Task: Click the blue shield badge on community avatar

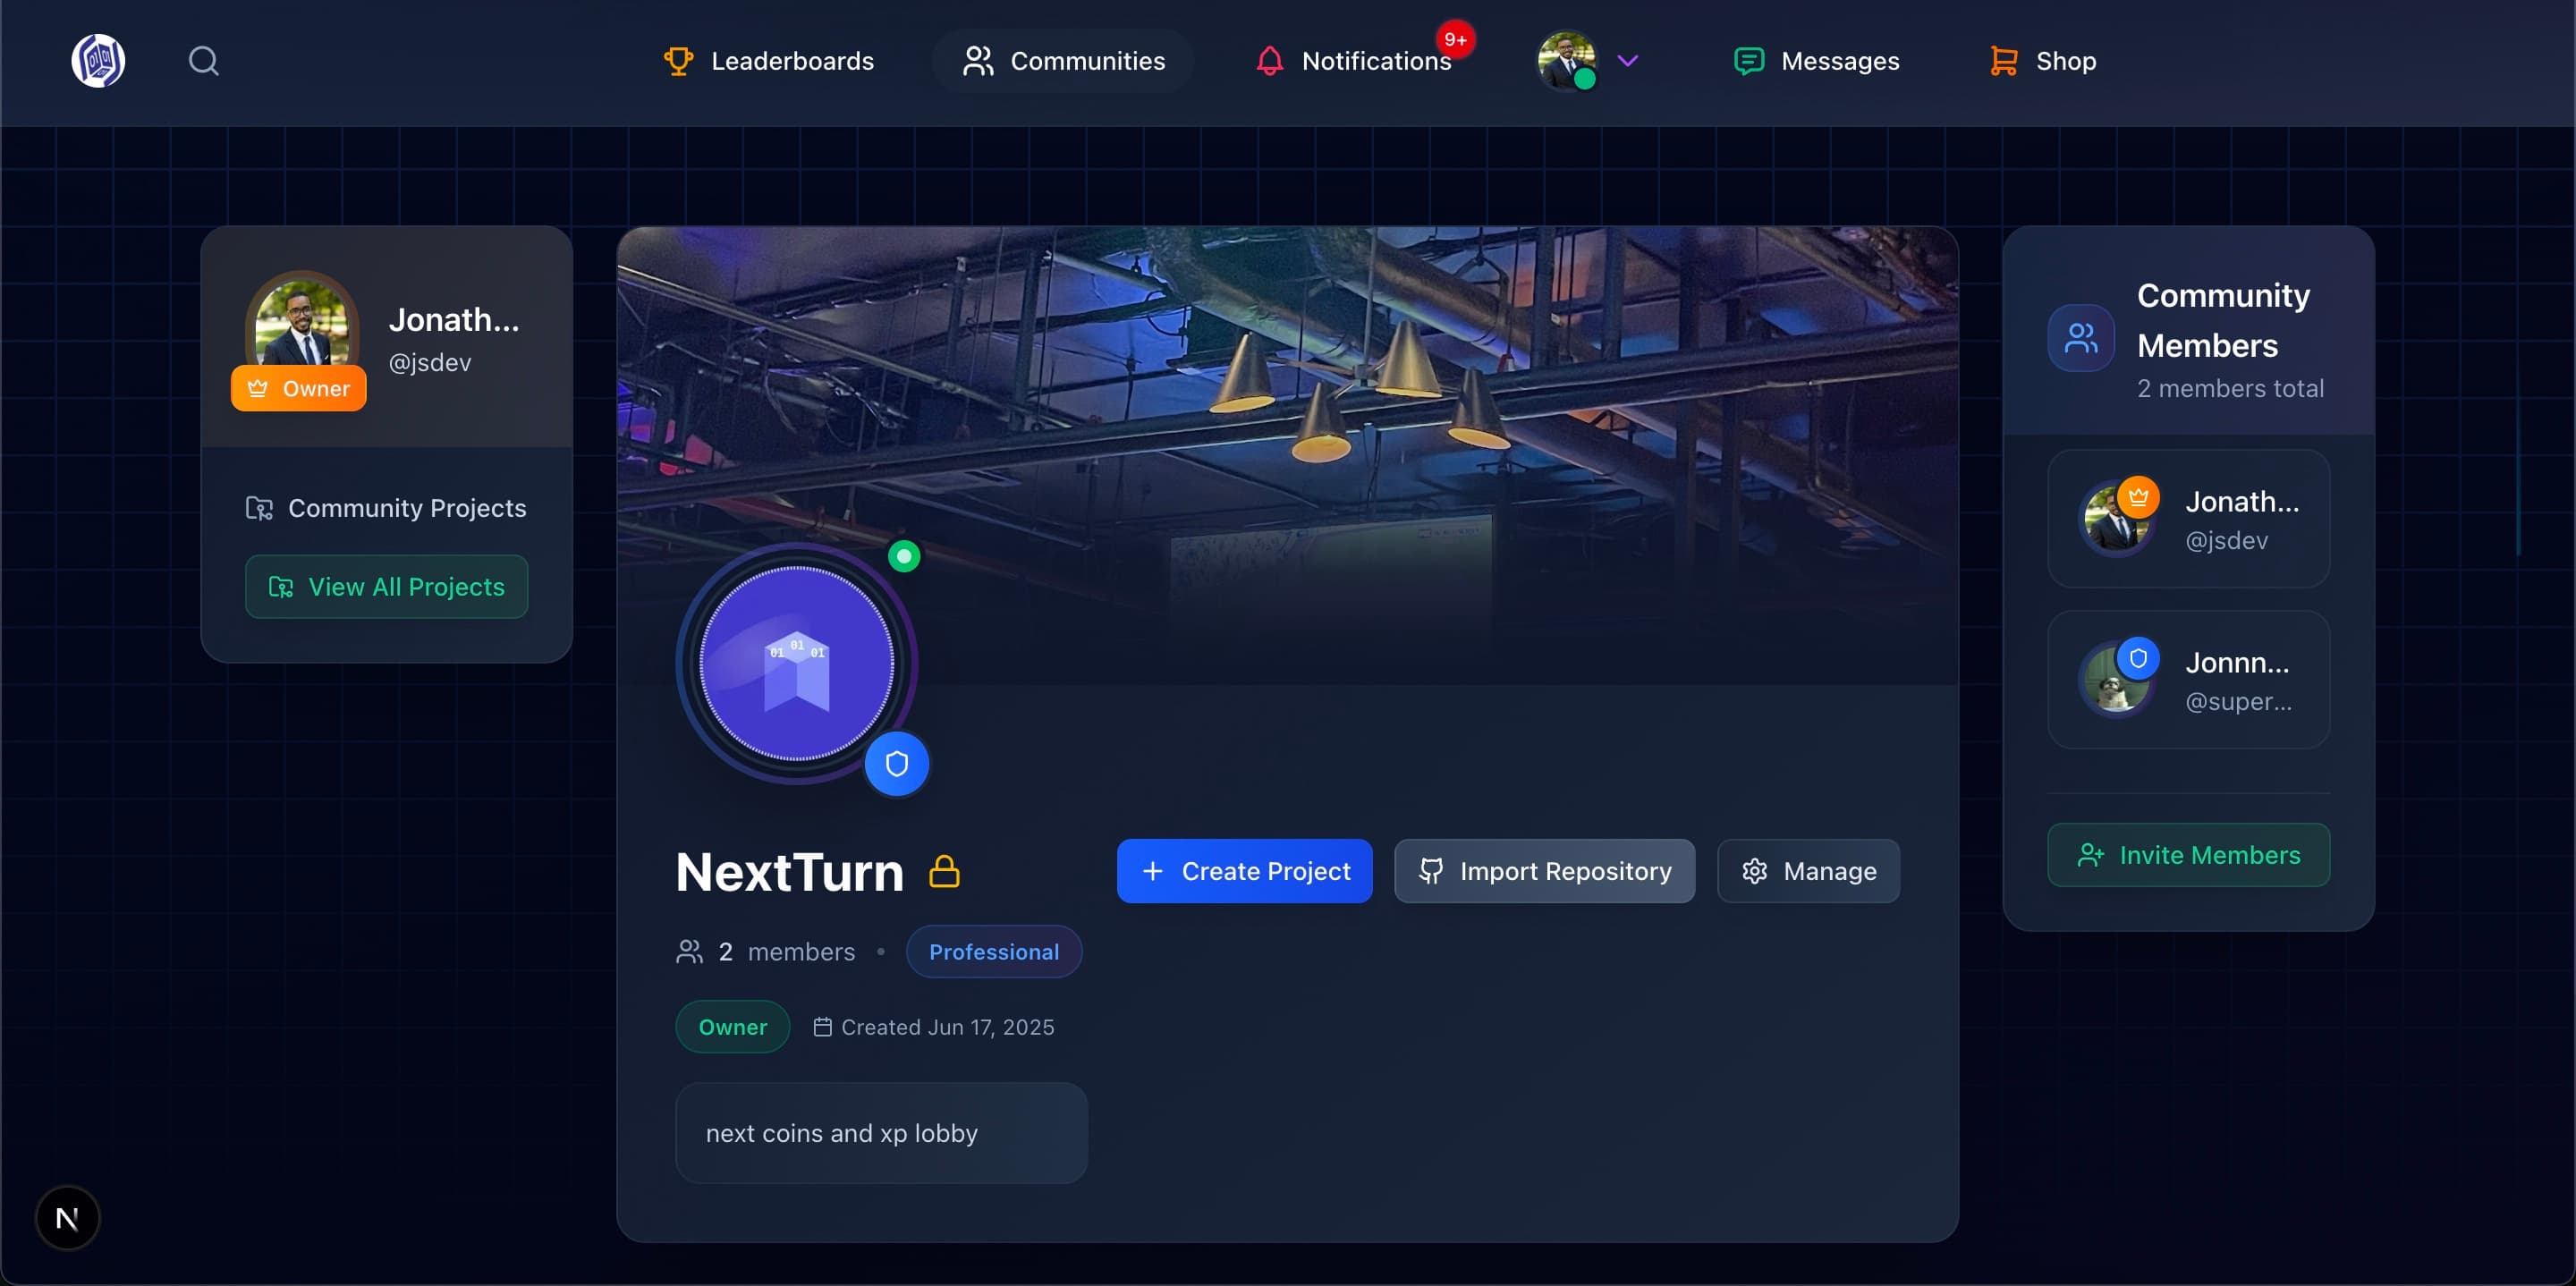Action: (896, 764)
